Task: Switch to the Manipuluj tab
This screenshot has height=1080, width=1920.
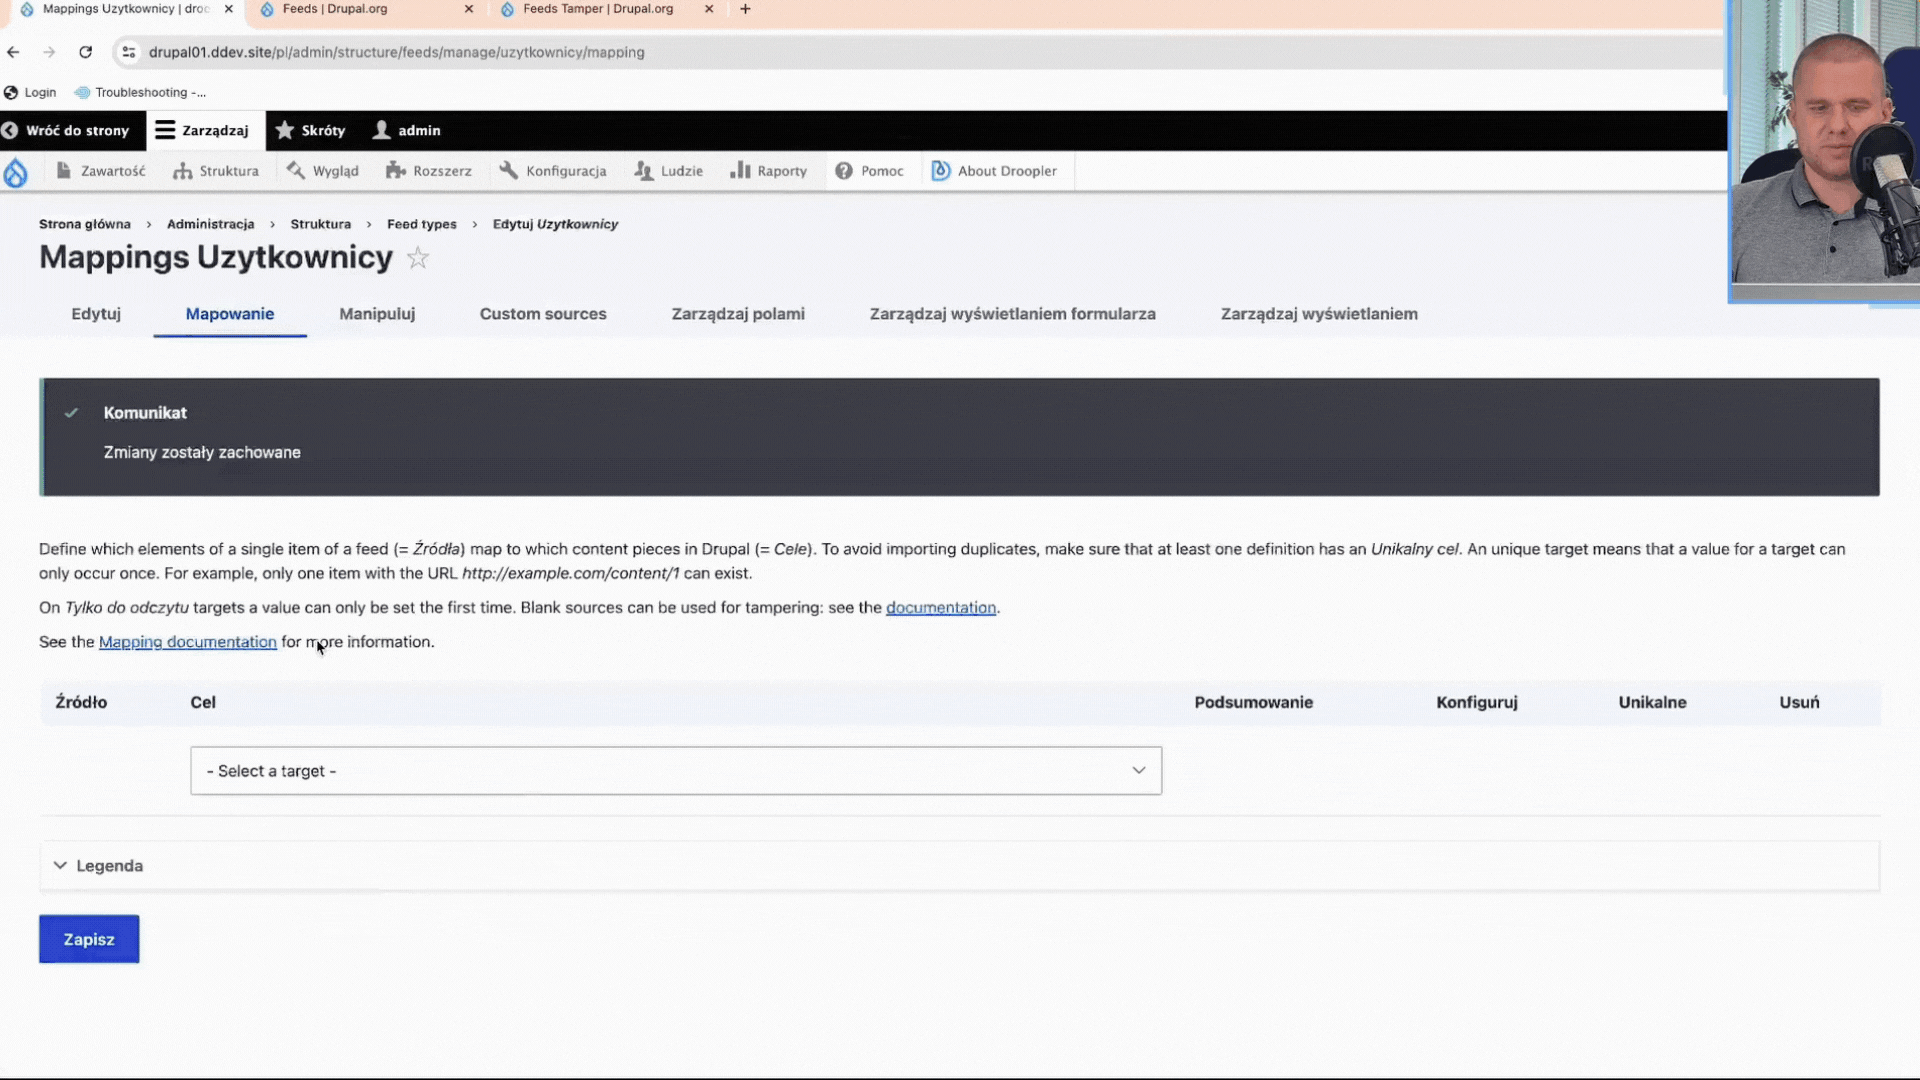Action: (x=377, y=314)
